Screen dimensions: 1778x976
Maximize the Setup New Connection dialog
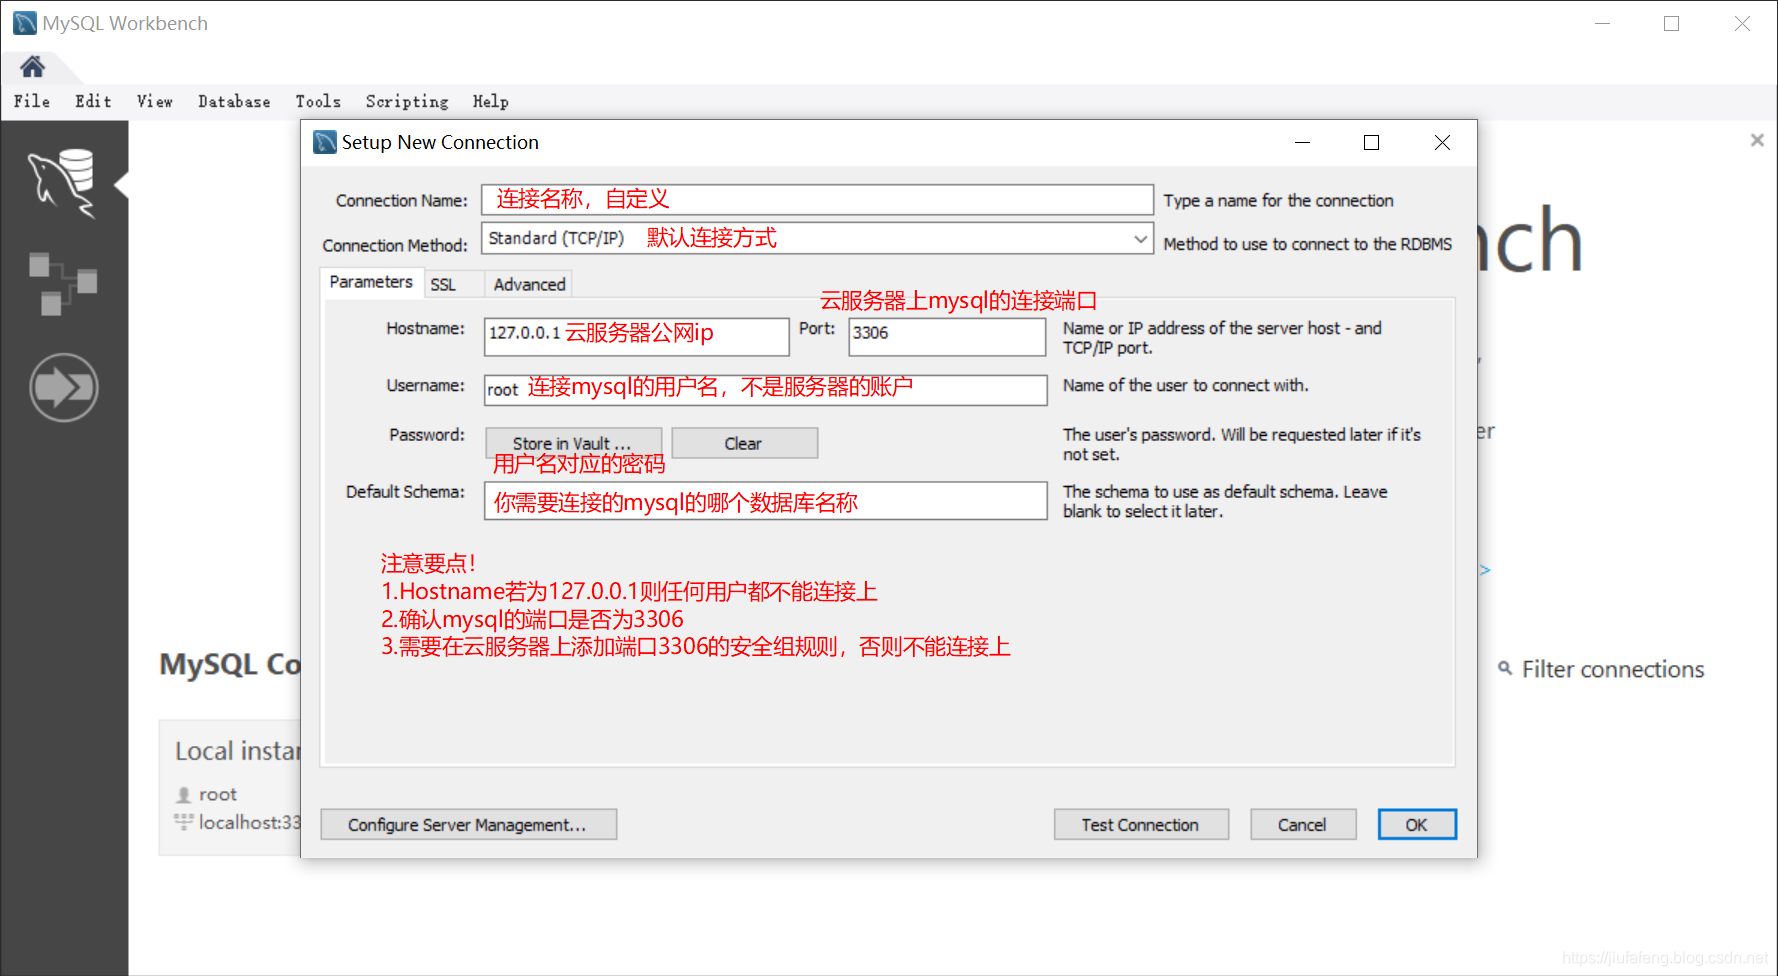pos(1372,143)
